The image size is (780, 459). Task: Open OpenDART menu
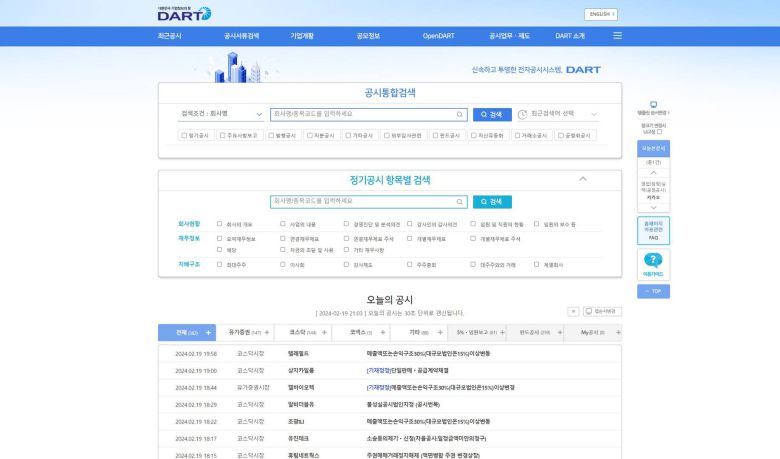pos(438,36)
